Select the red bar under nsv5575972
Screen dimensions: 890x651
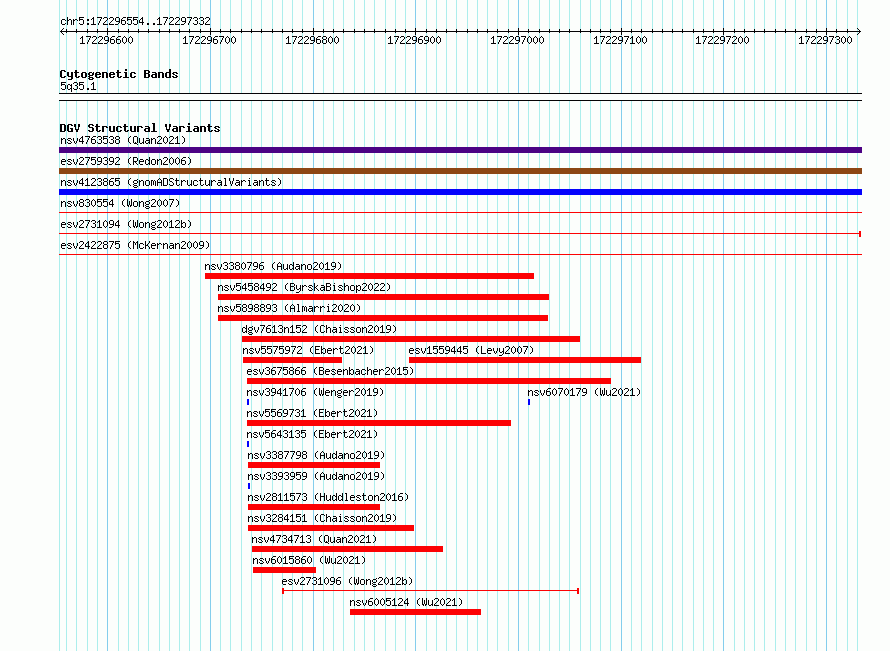pyautogui.click(x=292, y=360)
